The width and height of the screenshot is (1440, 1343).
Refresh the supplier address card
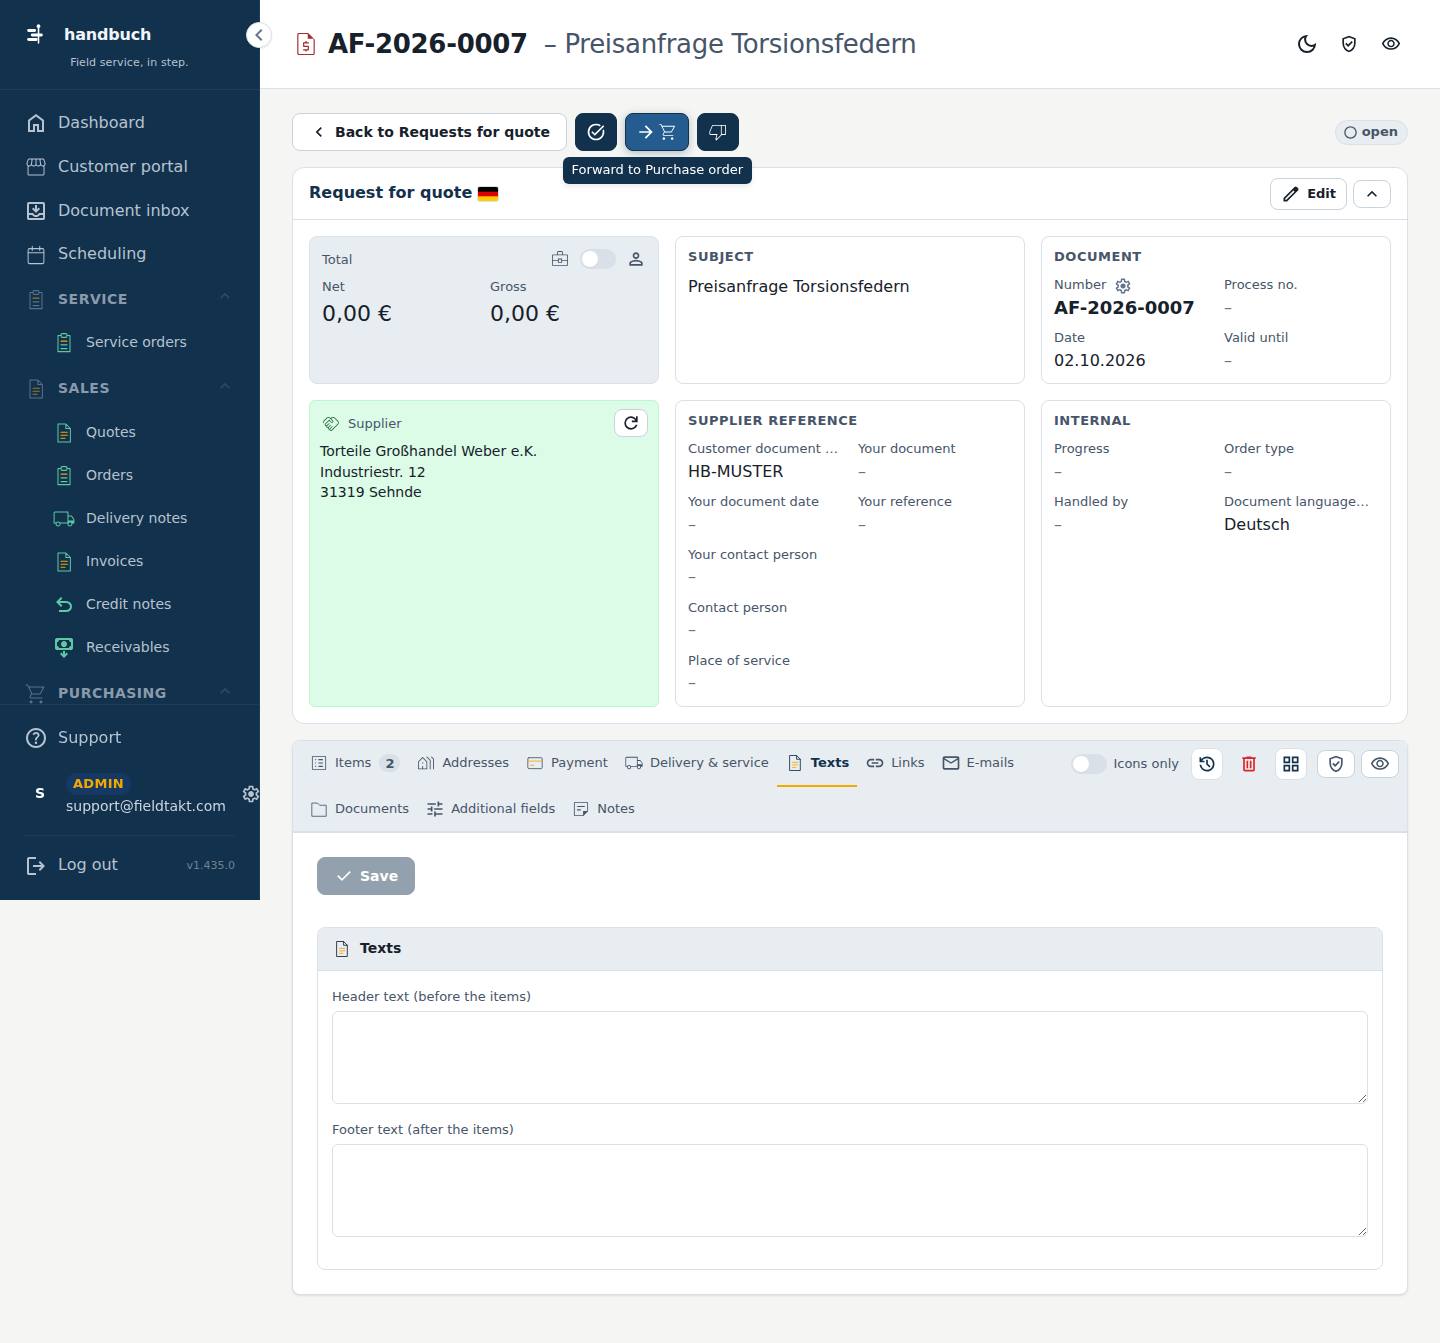631,423
